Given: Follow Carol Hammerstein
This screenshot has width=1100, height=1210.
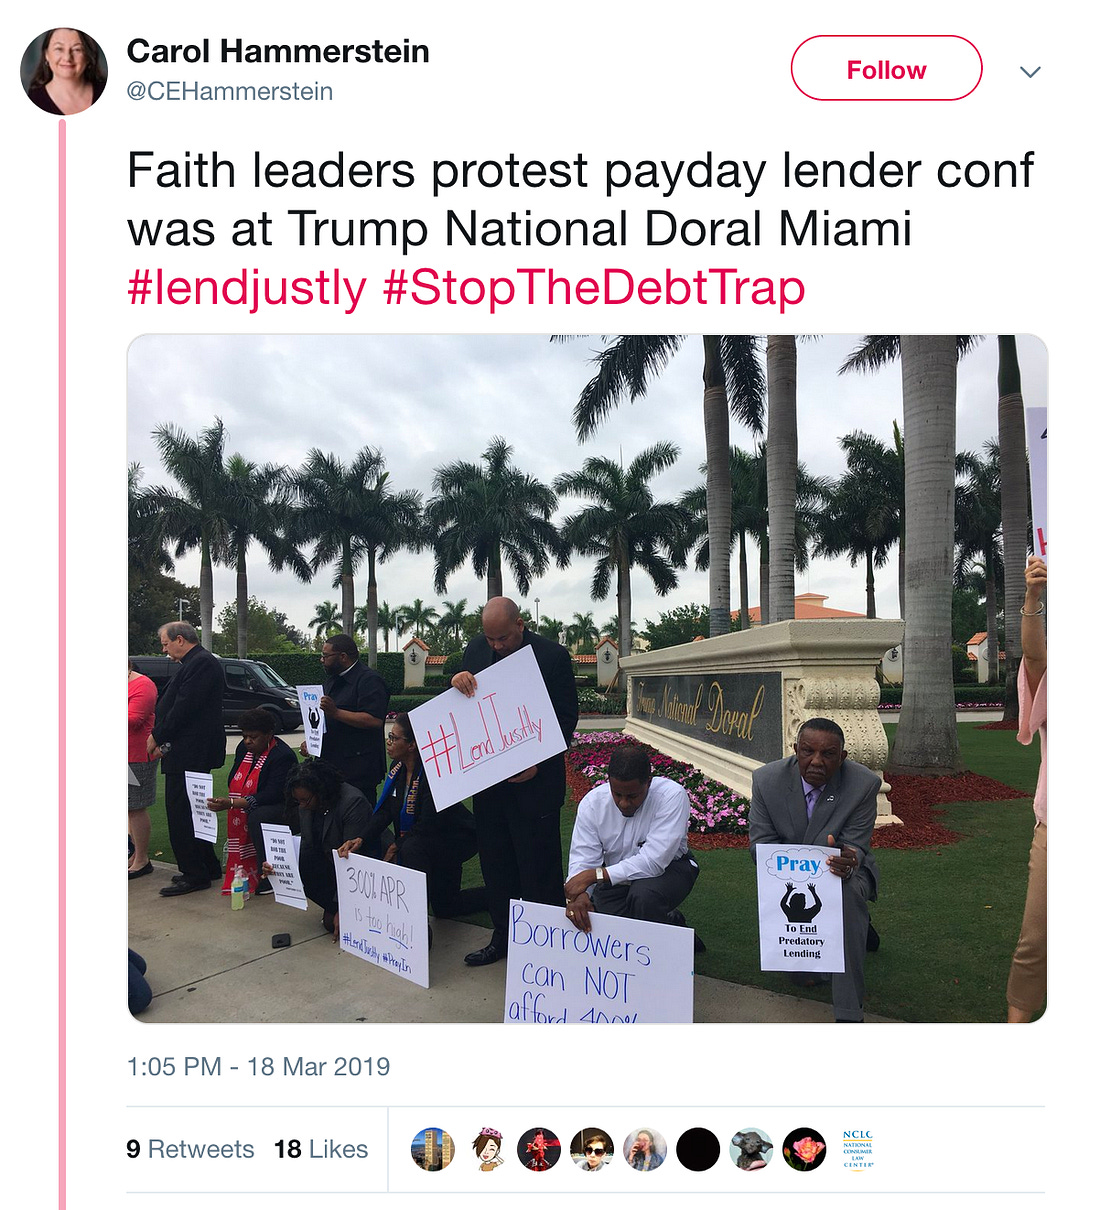Looking at the screenshot, I should (x=886, y=69).
